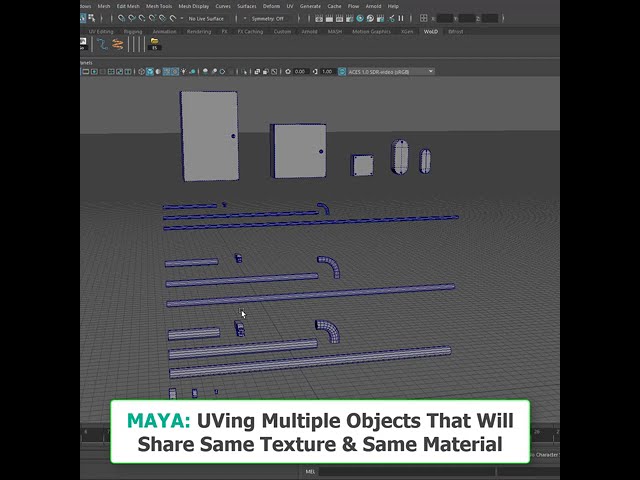
Task: Toggle XRay shading icon
Action: click(x=257, y=71)
